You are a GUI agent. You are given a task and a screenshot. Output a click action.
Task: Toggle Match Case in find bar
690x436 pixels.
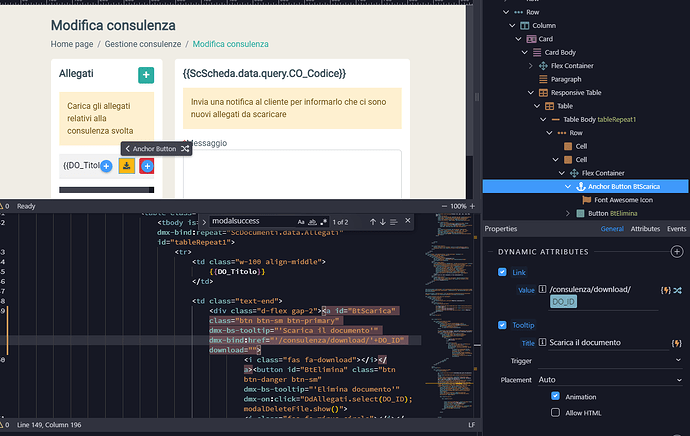point(301,222)
